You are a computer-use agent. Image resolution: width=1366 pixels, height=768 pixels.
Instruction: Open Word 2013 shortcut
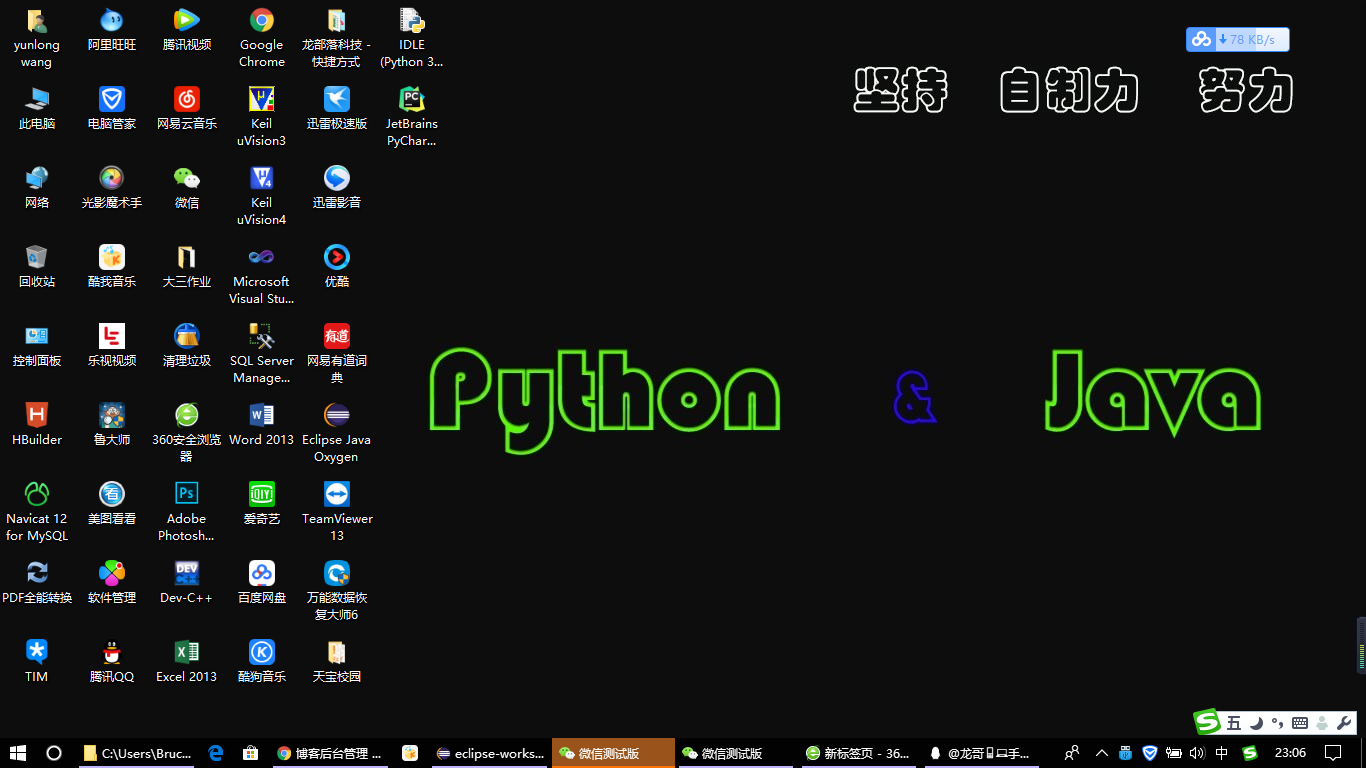[x=262, y=425]
